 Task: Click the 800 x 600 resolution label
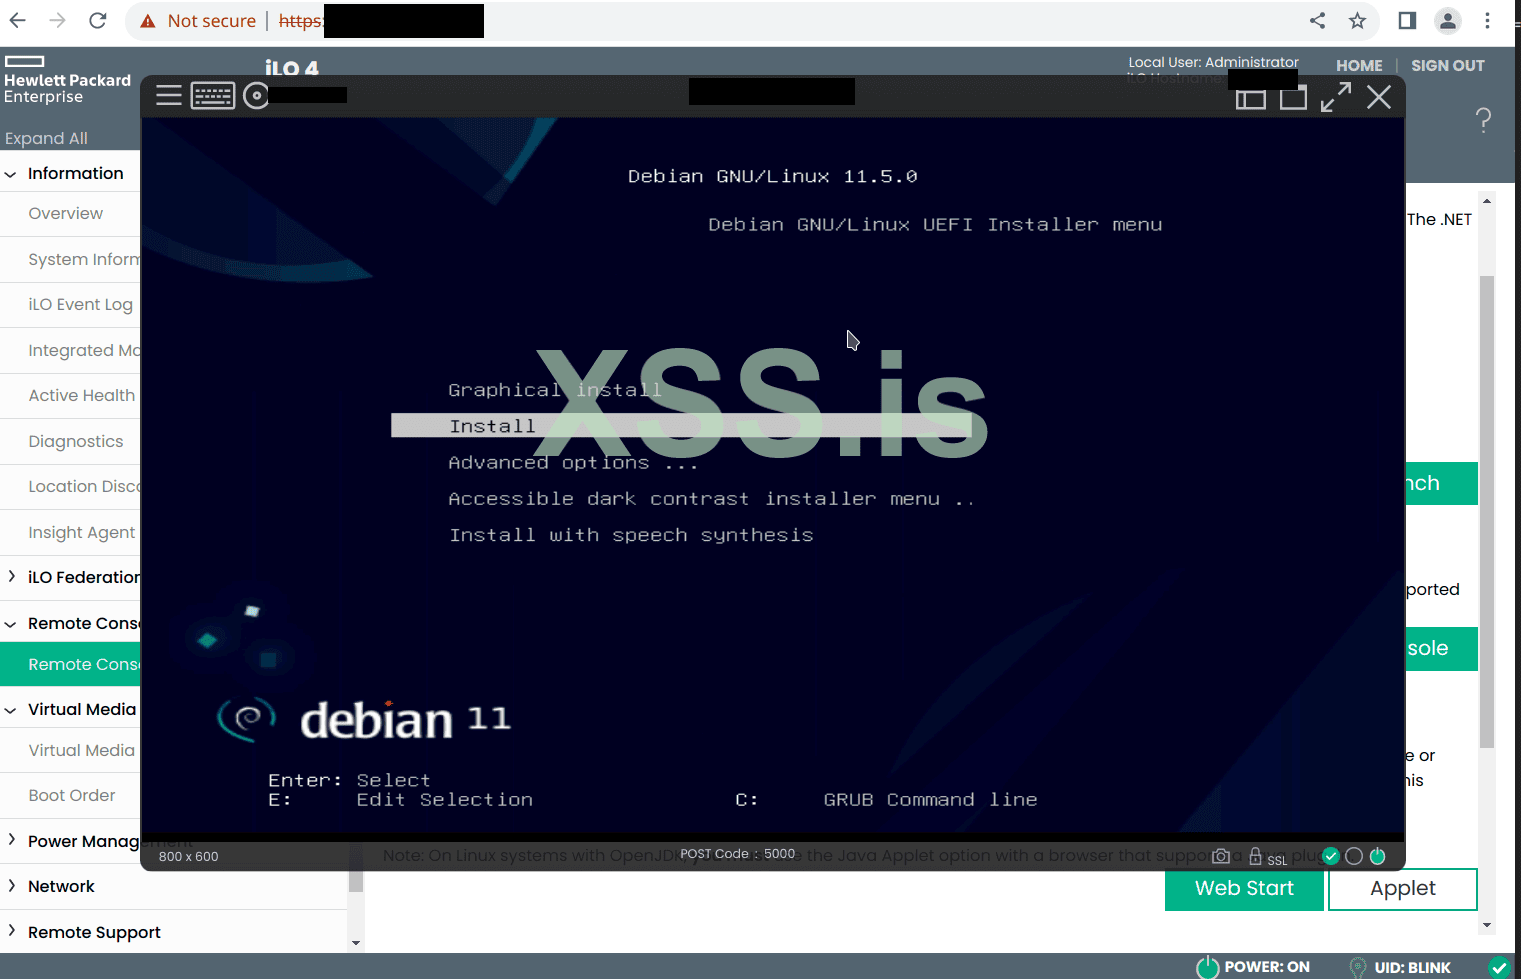tap(188, 856)
